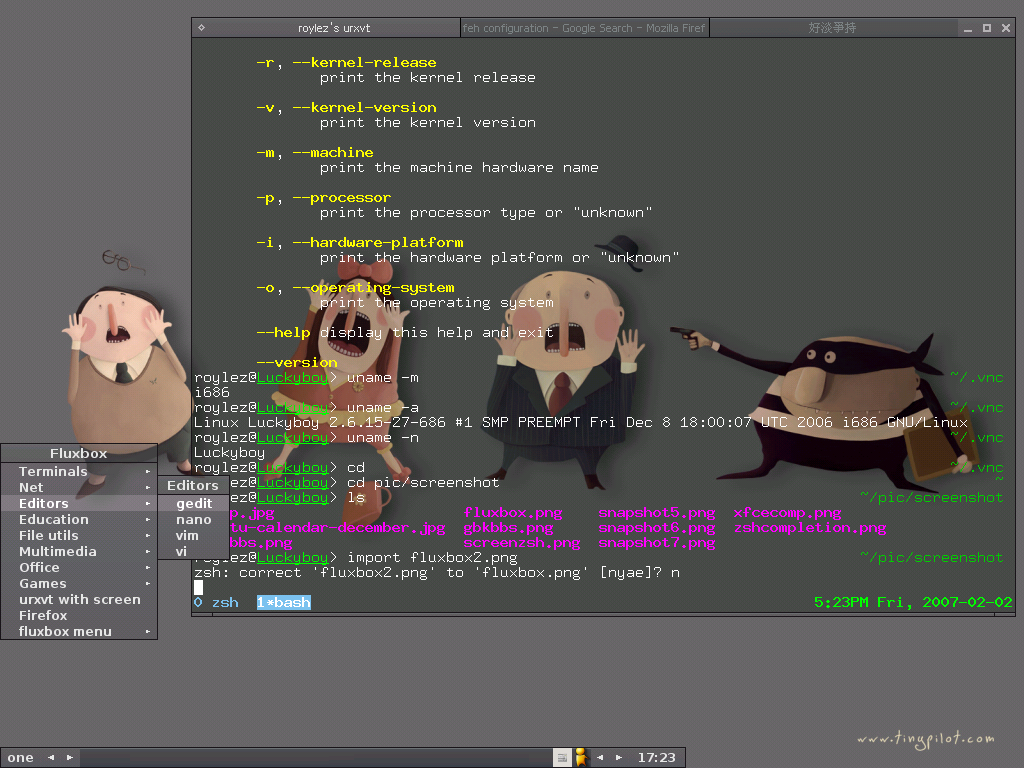This screenshot has width=1024, height=768.
Task: Expand the Terminals submenu arrow
Action: tap(148, 472)
